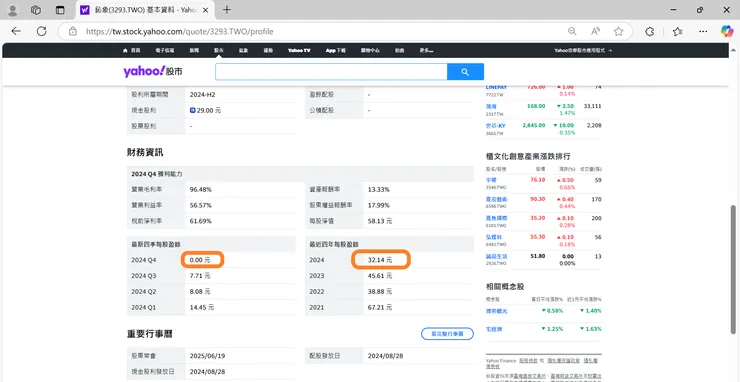740x382 pixels.
Task: Open the 霹靂 stock priced 90.30
Action: pos(495,199)
